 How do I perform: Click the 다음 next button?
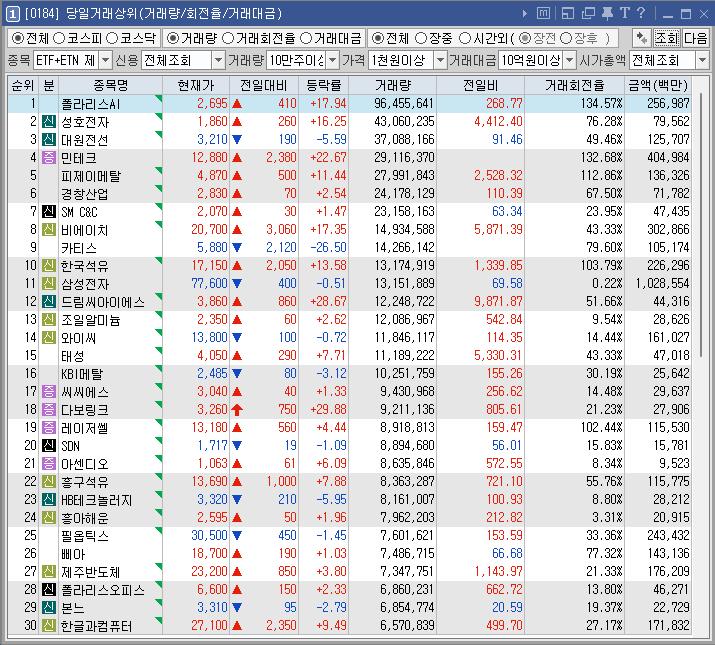(x=695, y=38)
